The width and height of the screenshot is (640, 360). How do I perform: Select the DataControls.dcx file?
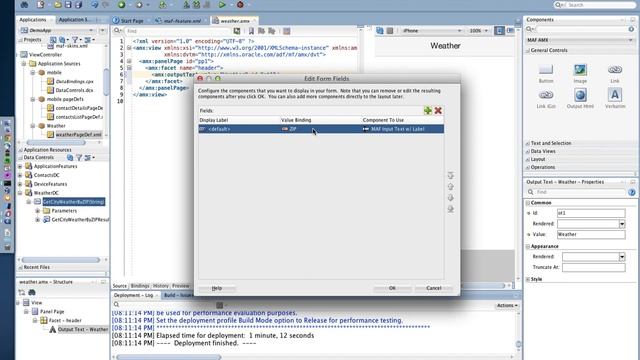click(x=74, y=90)
